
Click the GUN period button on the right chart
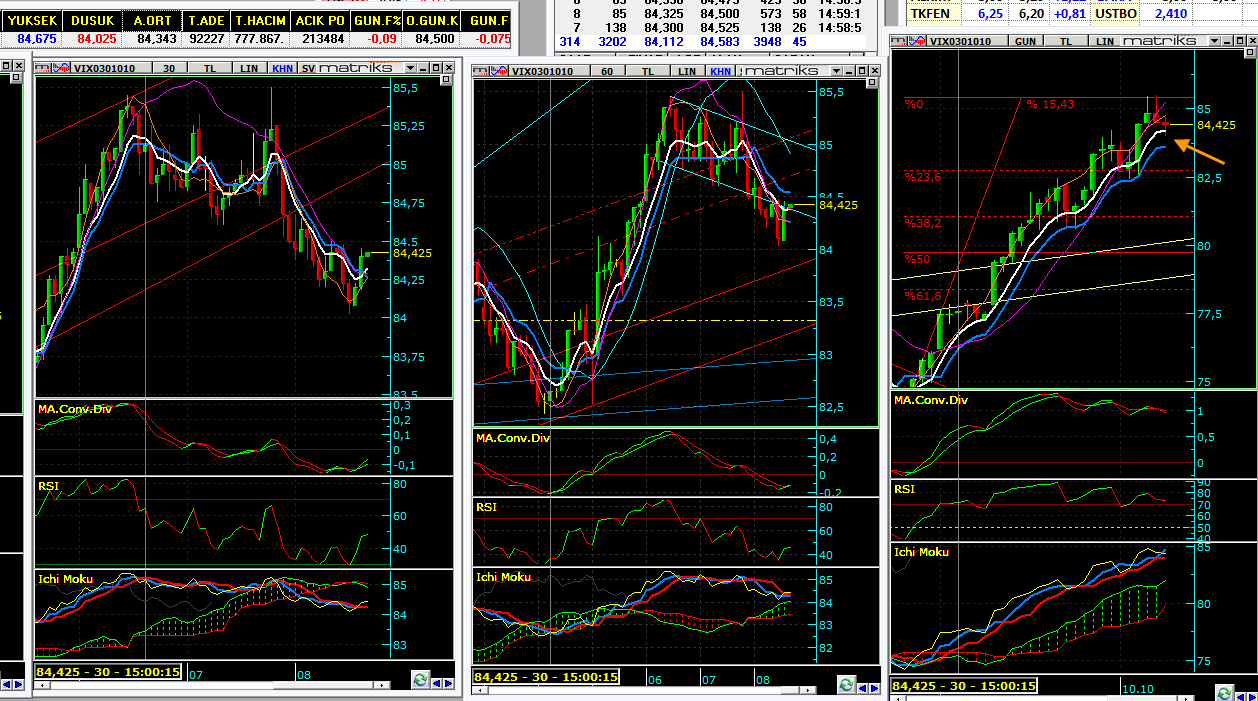[x=1025, y=41]
